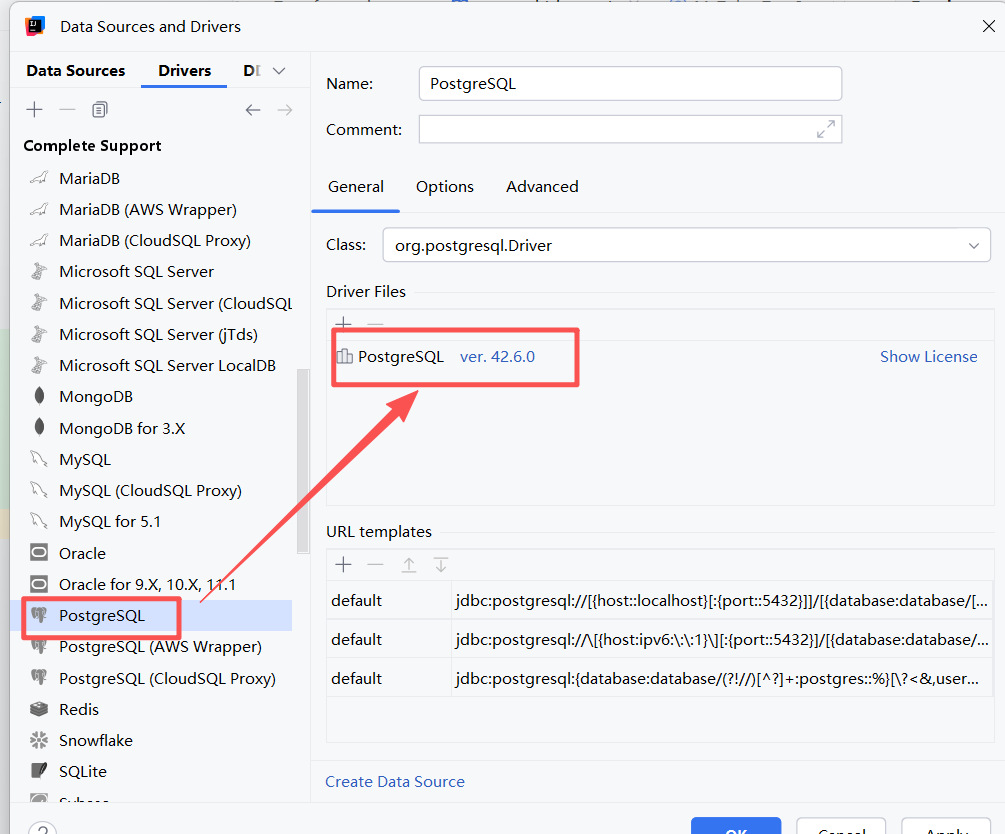Screen dimensions: 1005x834
Task: Add a new driver with plus icon
Action: click(x=35, y=110)
